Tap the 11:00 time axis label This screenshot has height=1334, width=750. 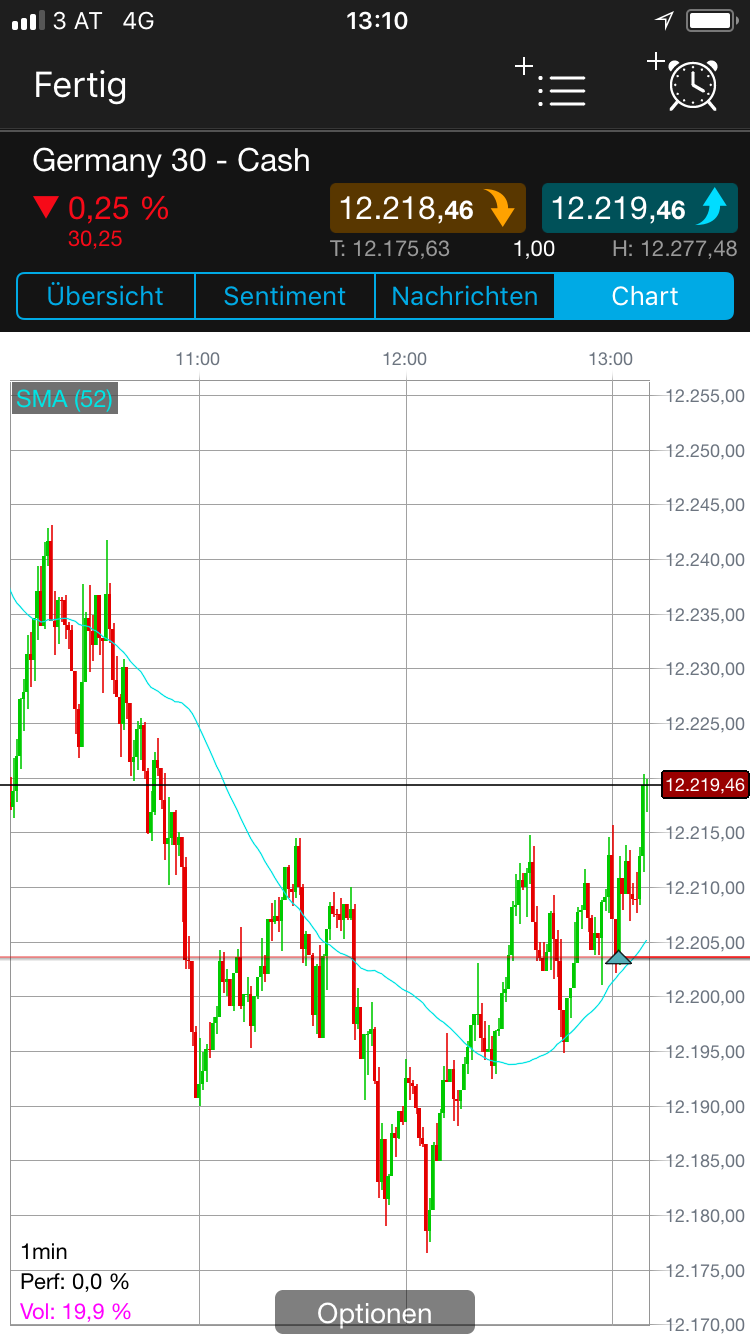coord(198,359)
